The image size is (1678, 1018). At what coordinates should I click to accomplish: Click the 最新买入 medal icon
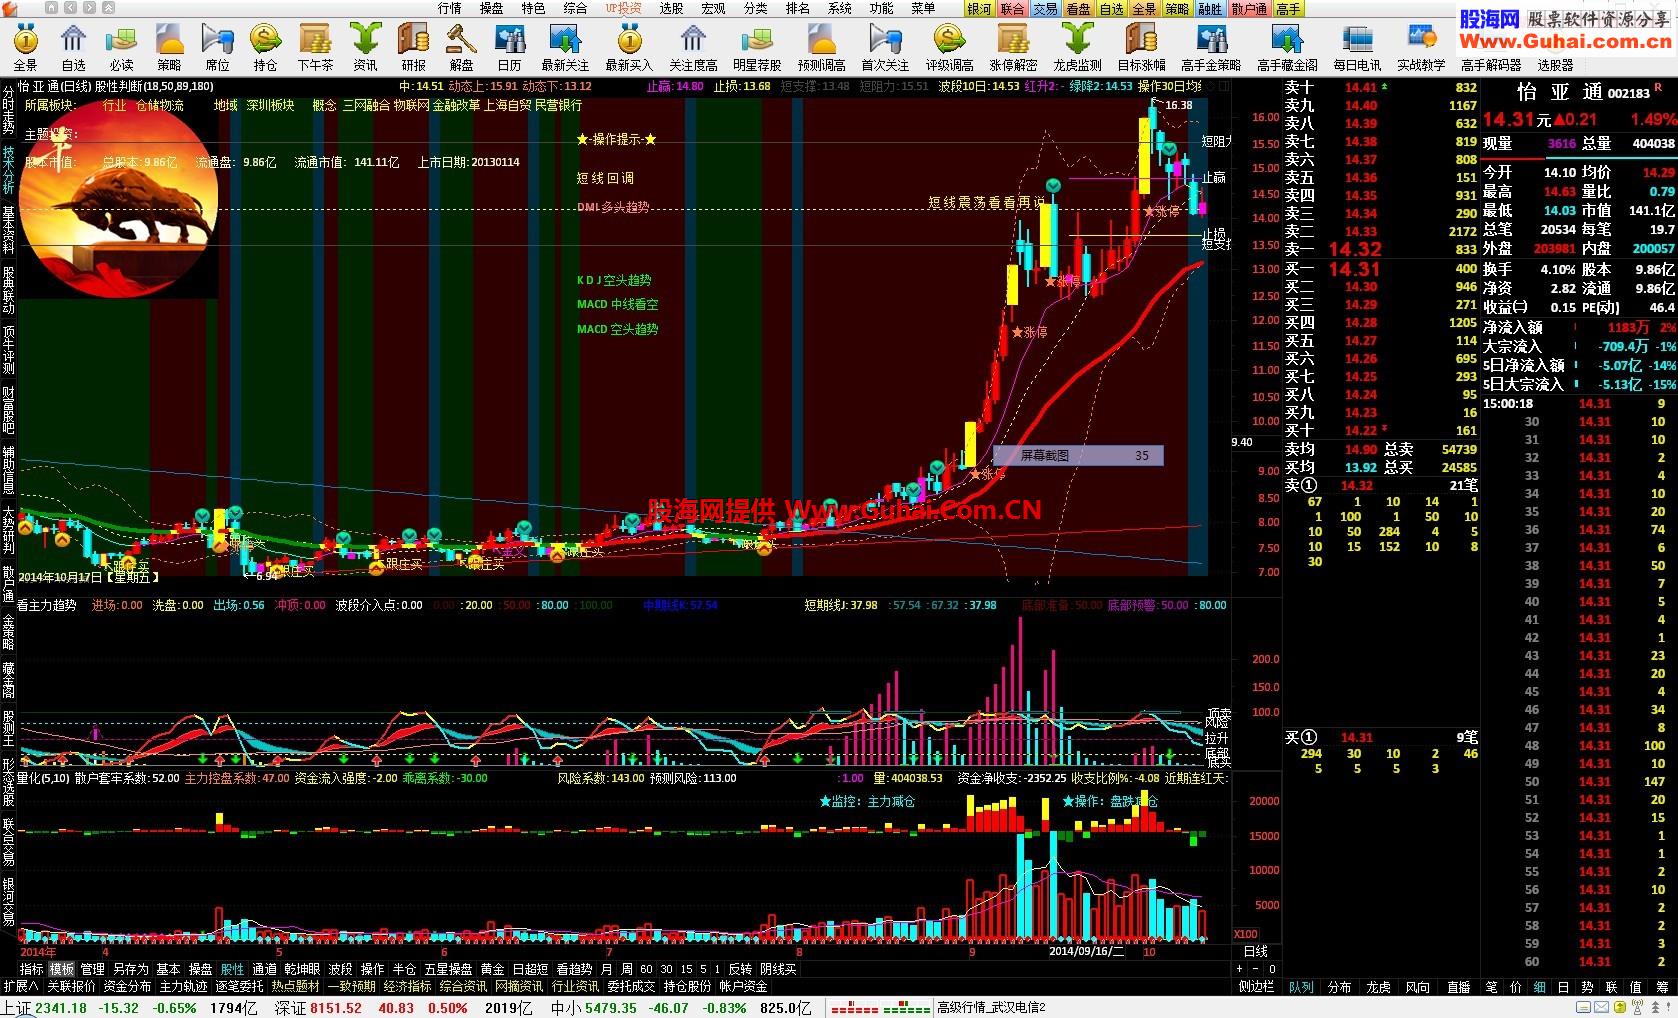coord(629,47)
